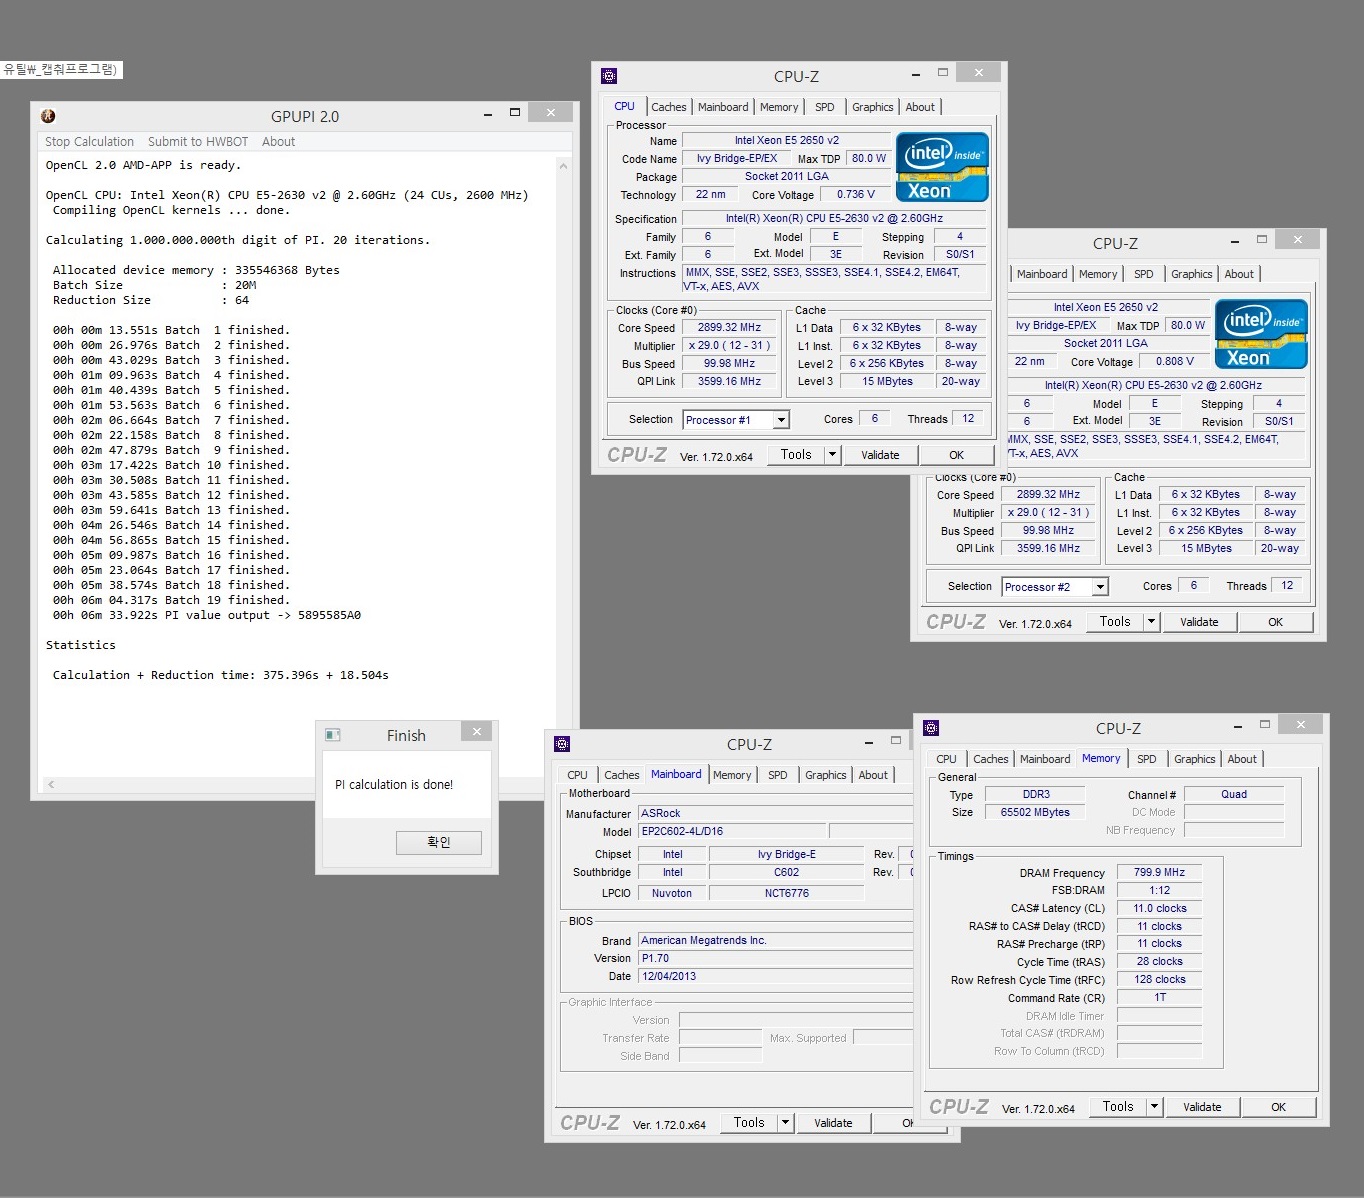Open Submit to HWBOT menu in GPUPI
This screenshot has height=1198, width=1364.
click(x=198, y=142)
